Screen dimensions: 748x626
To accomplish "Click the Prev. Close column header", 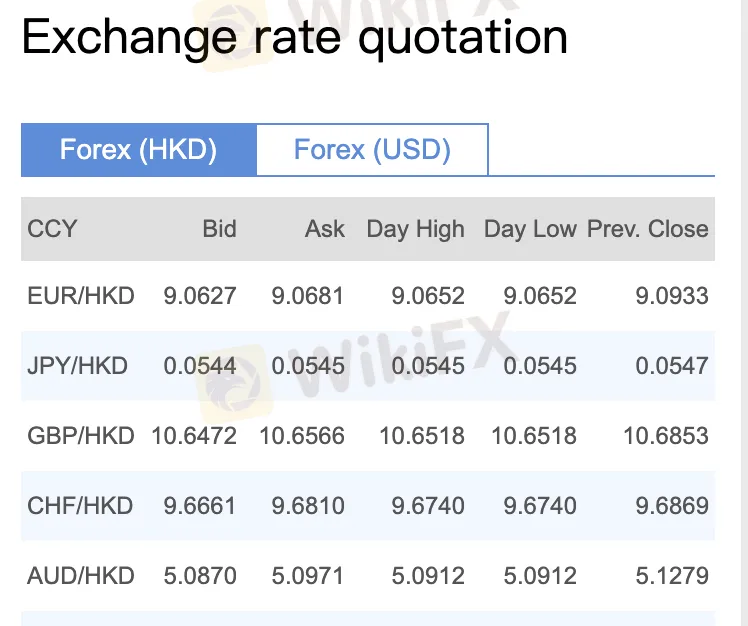I will 647,229.
